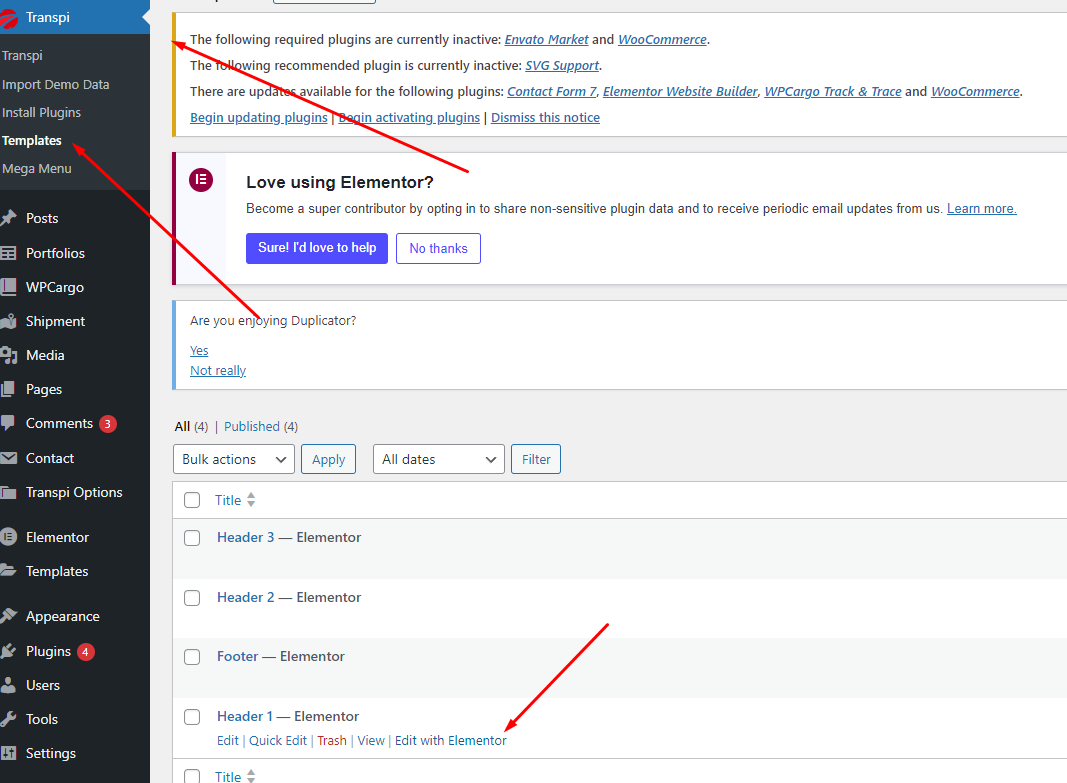Image resolution: width=1067 pixels, height=783 pixels.
Task: Check the Footer row checkbox
Action: (x=192, y=657)
